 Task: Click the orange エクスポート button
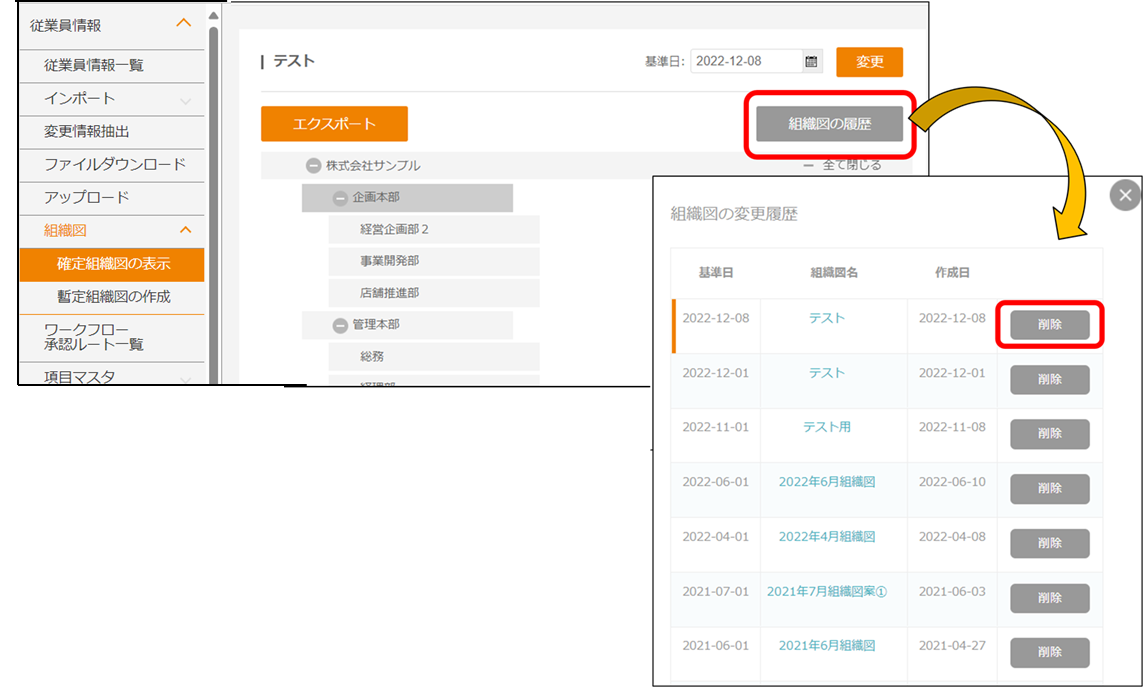(x=334, y=124)
